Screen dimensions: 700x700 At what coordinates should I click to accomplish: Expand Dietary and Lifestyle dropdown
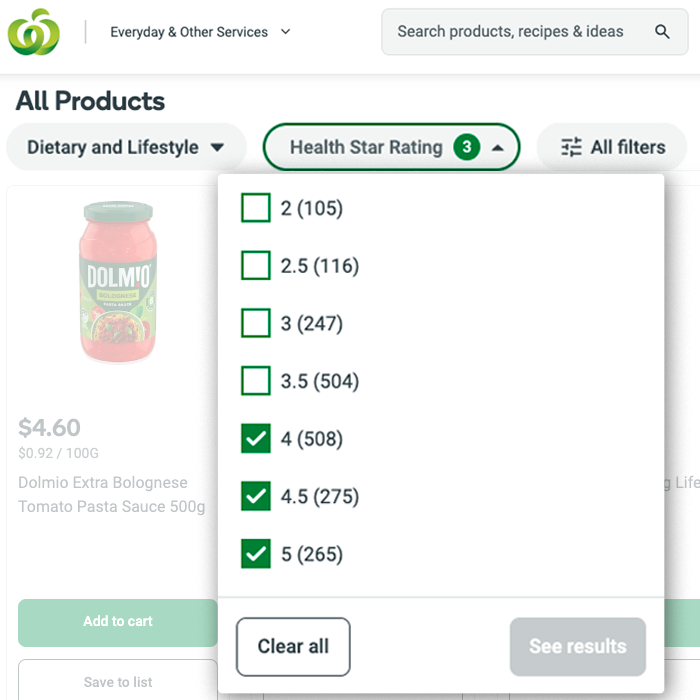[126, 147]
